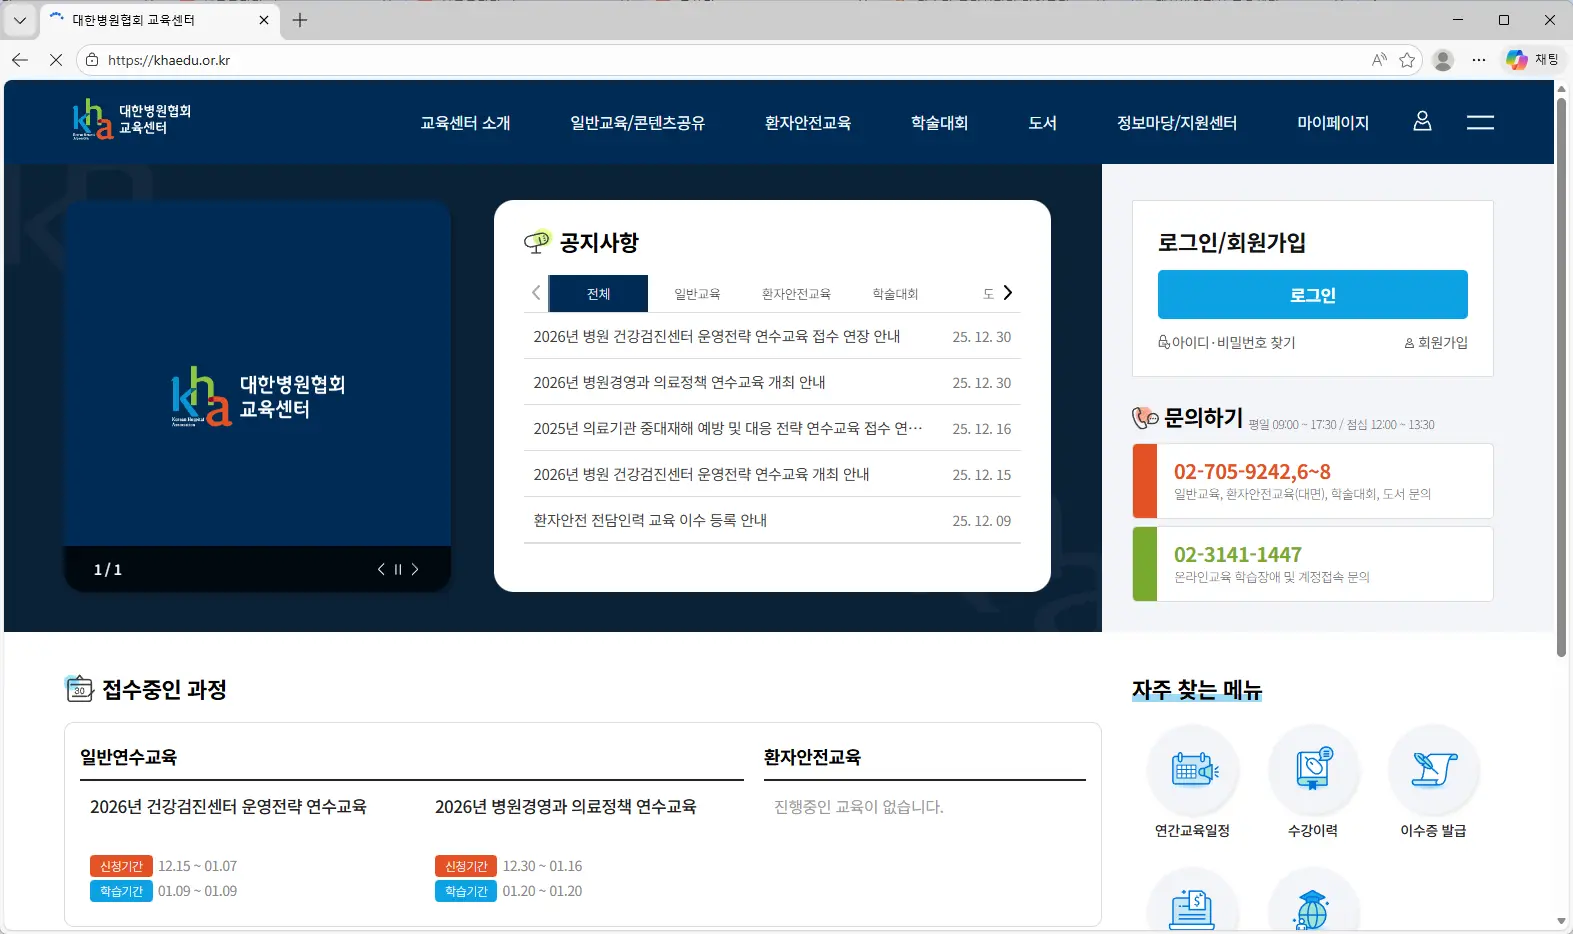Open the user account icon in header
This screenshot has height=934, width=1573.
coord(1422,121)
